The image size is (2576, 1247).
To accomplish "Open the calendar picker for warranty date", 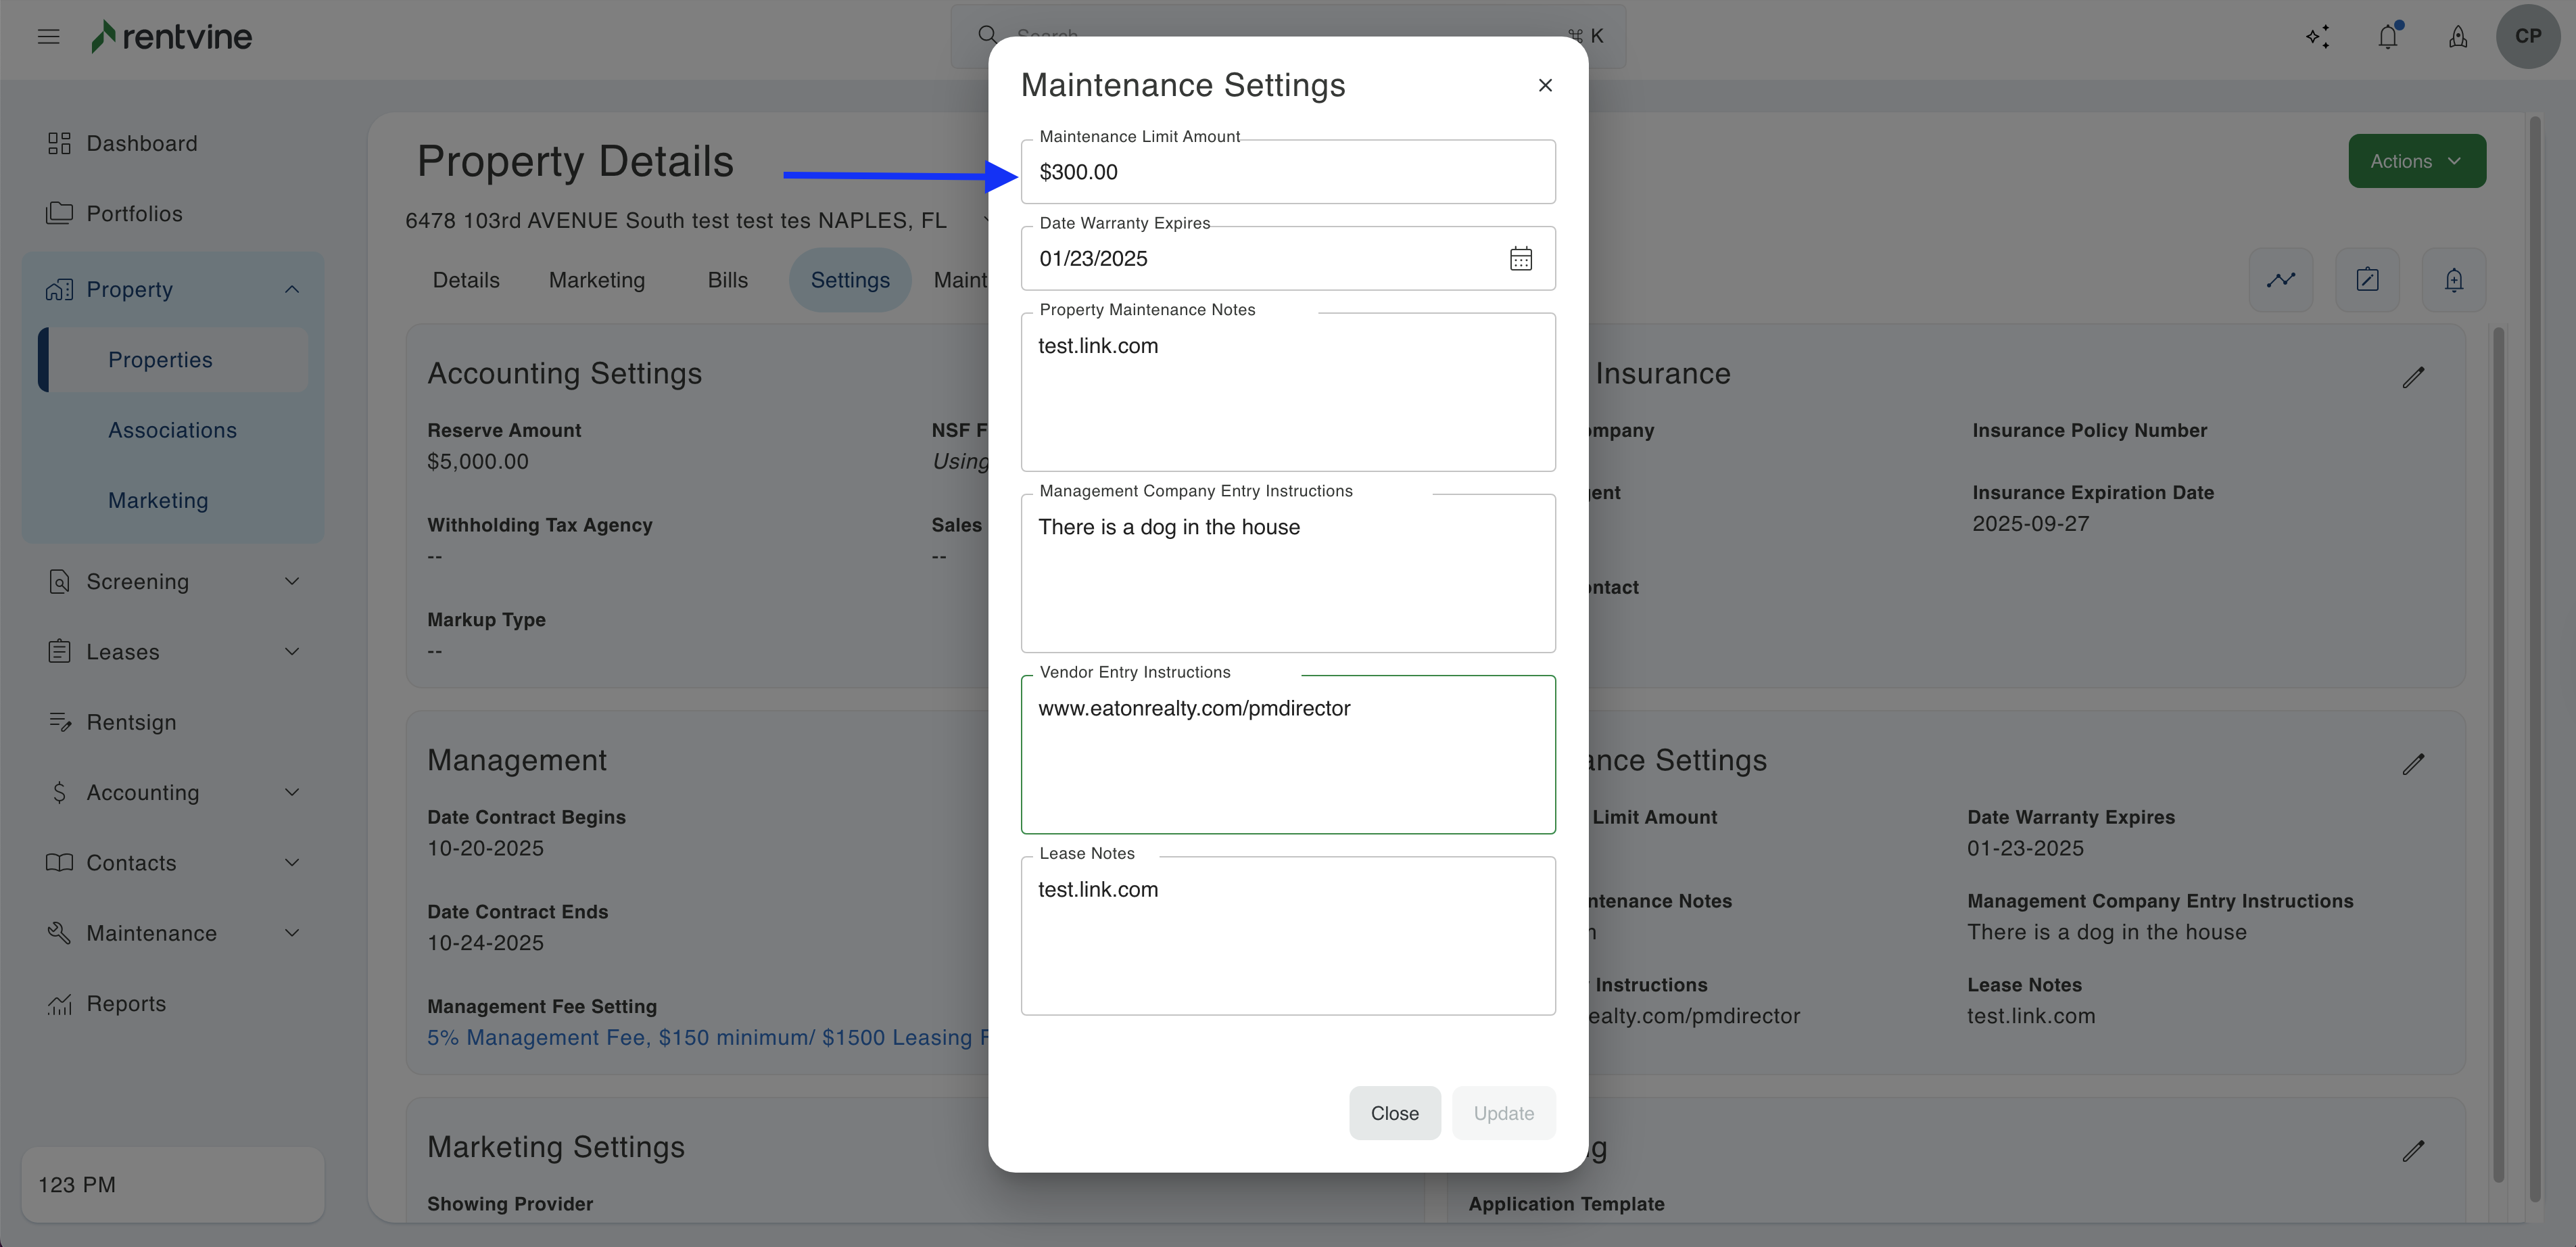I will [x=1520, y=259].
